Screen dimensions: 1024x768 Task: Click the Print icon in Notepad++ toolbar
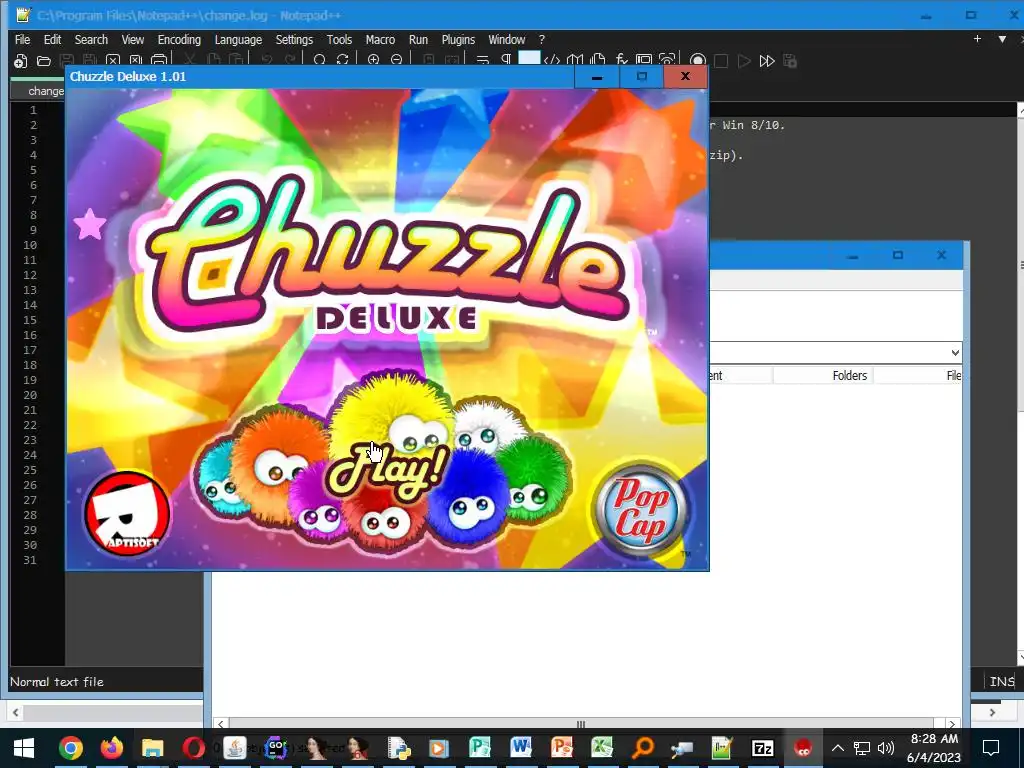click(x=159, y=61)
